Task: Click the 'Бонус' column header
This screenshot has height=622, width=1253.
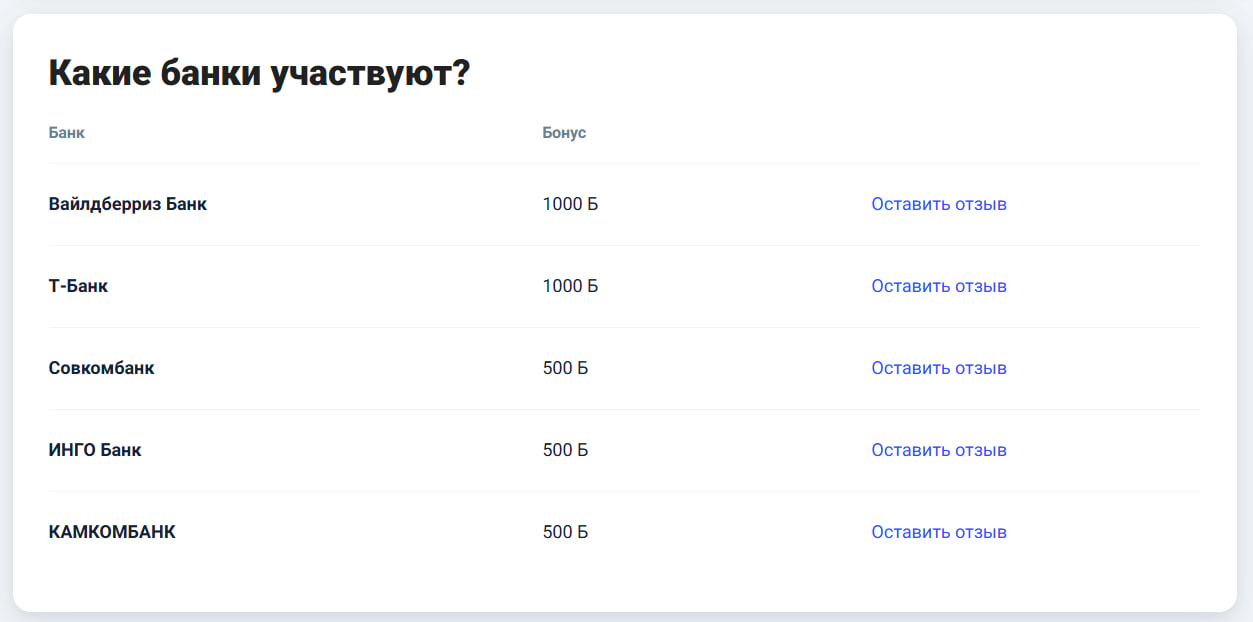Action: tap(564, 133)
